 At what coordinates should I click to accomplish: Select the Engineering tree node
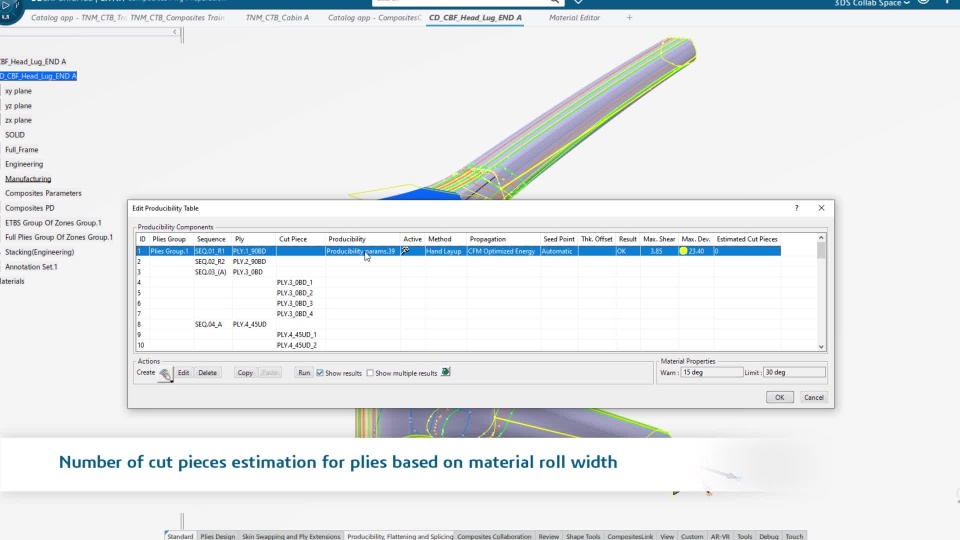[x=24, y=164]
